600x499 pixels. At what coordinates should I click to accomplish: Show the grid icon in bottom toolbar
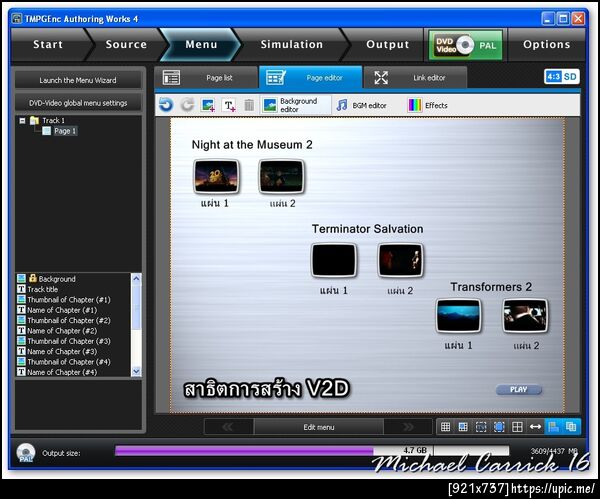coord(445,427)
